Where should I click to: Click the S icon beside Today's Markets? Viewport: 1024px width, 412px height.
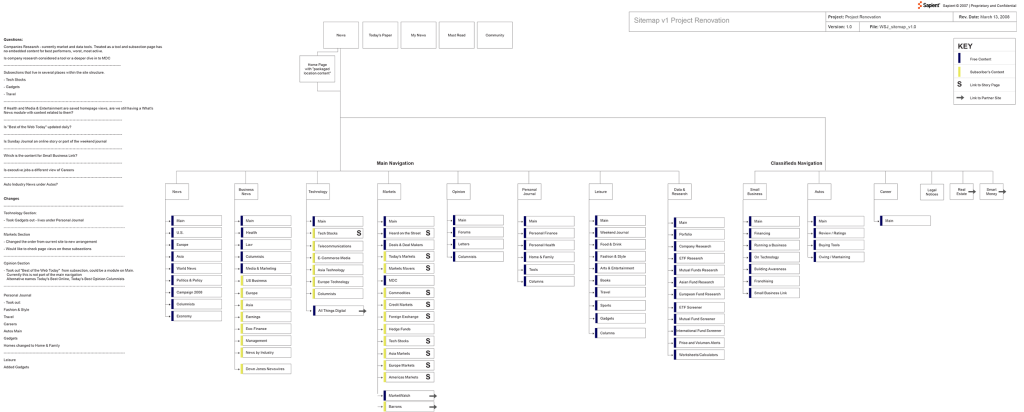(428, 257)
